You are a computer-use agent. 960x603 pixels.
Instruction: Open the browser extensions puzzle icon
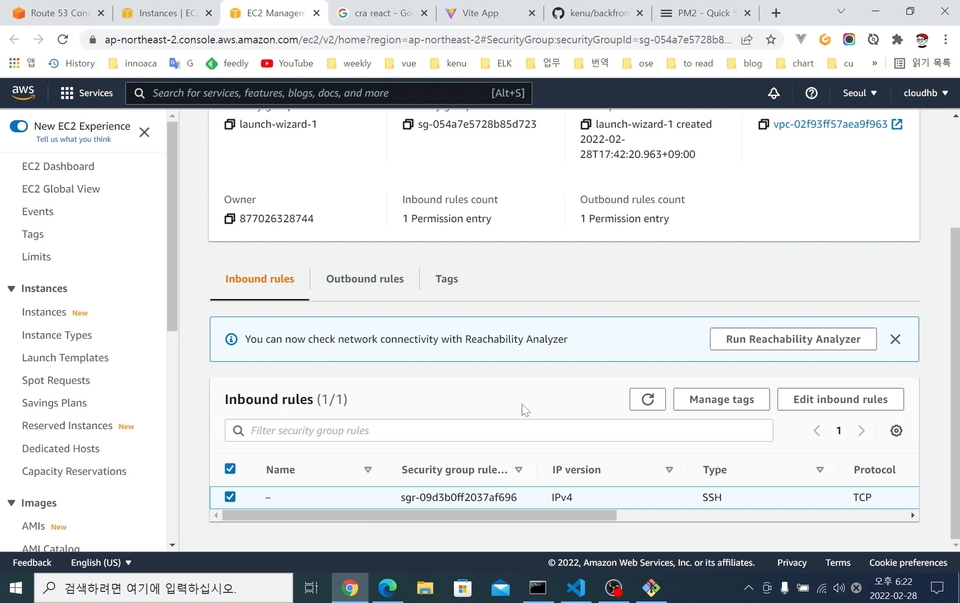[x=897, y=40]
